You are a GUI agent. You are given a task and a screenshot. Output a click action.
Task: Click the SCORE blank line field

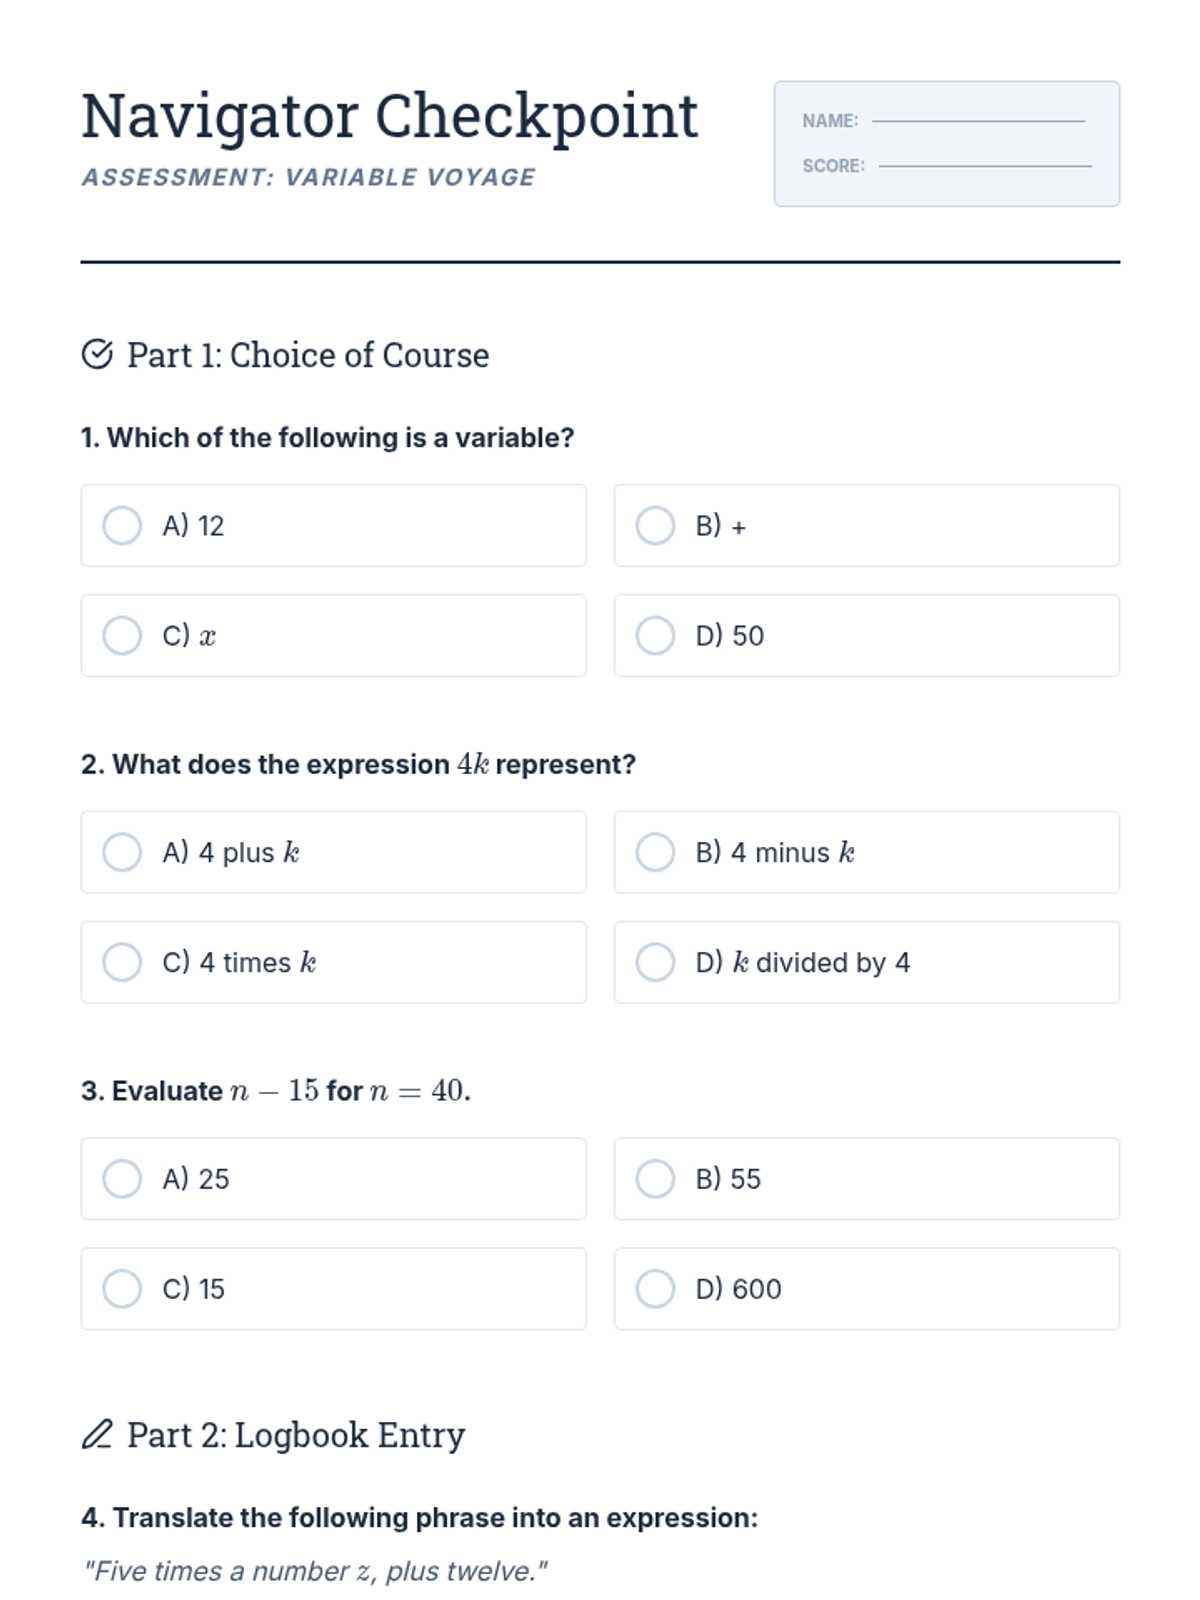(x=984, y=165)
